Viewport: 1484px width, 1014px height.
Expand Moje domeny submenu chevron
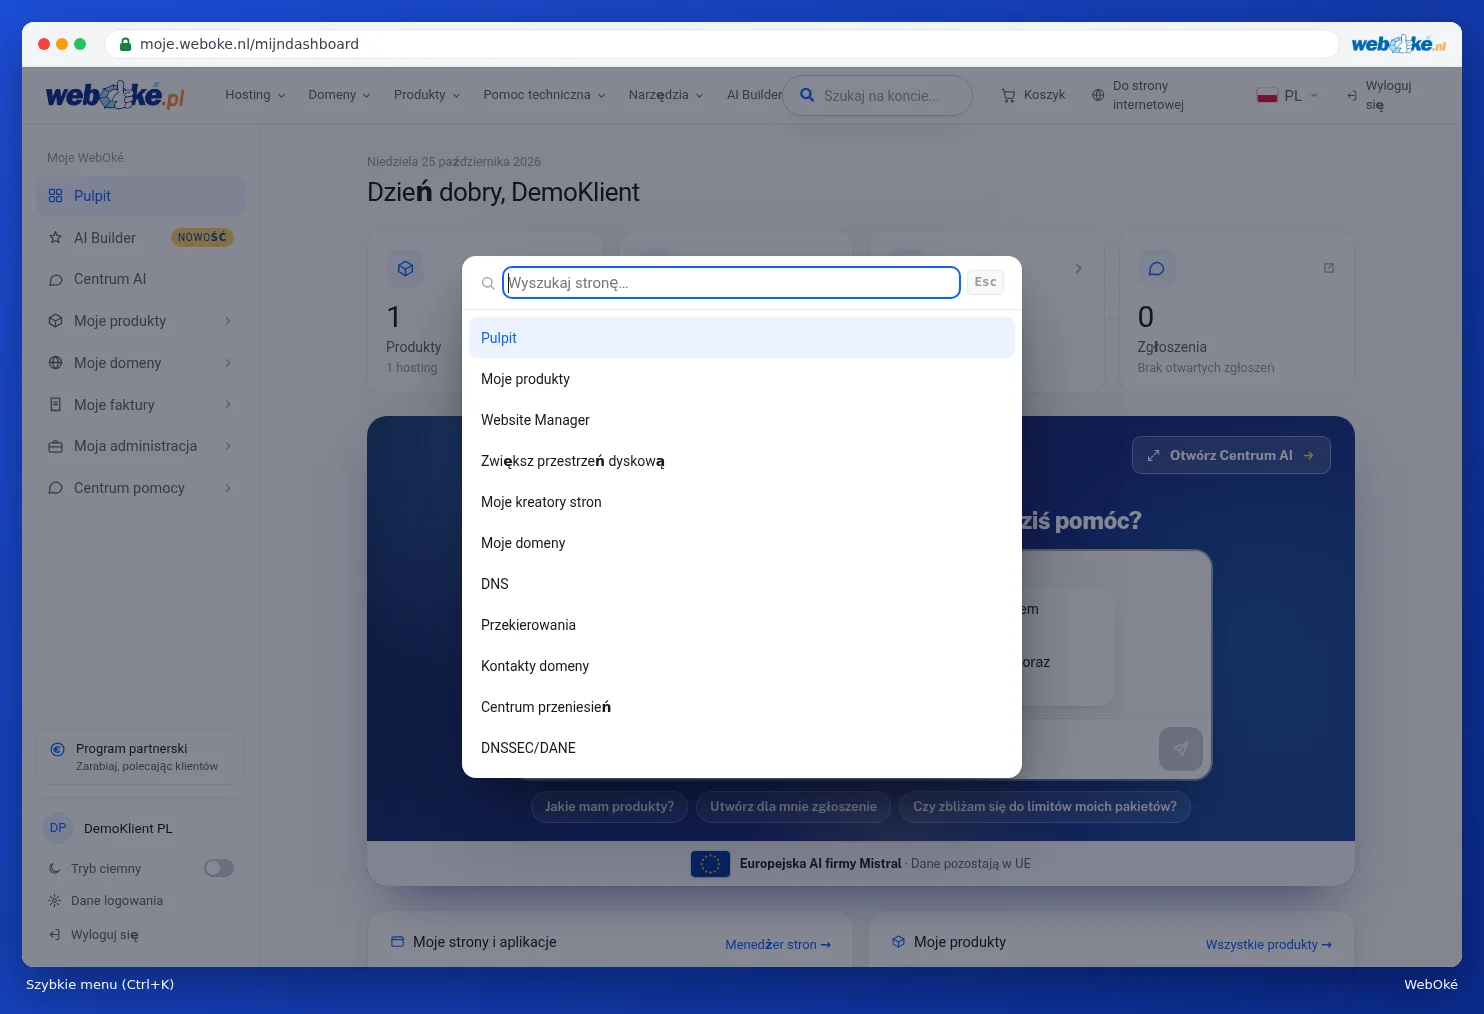point(228,363)
